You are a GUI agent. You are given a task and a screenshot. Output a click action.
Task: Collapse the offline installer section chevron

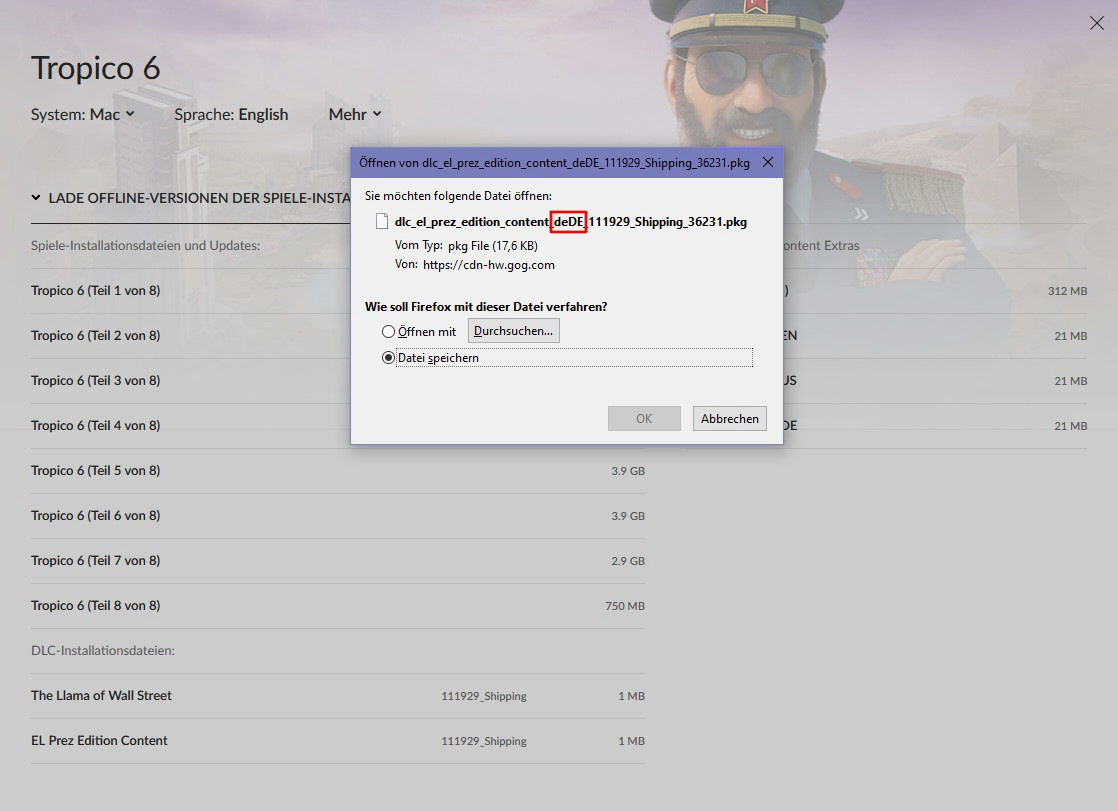pos(36,198)
